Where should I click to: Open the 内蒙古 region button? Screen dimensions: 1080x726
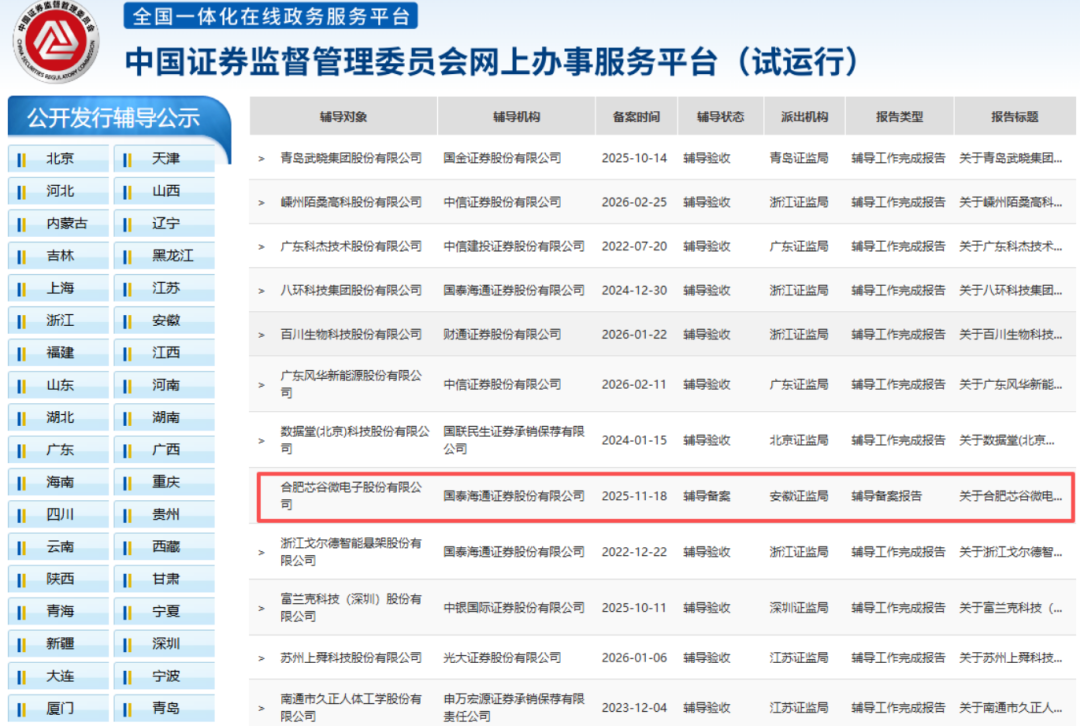pyautogui.click(x=59, y=223)
